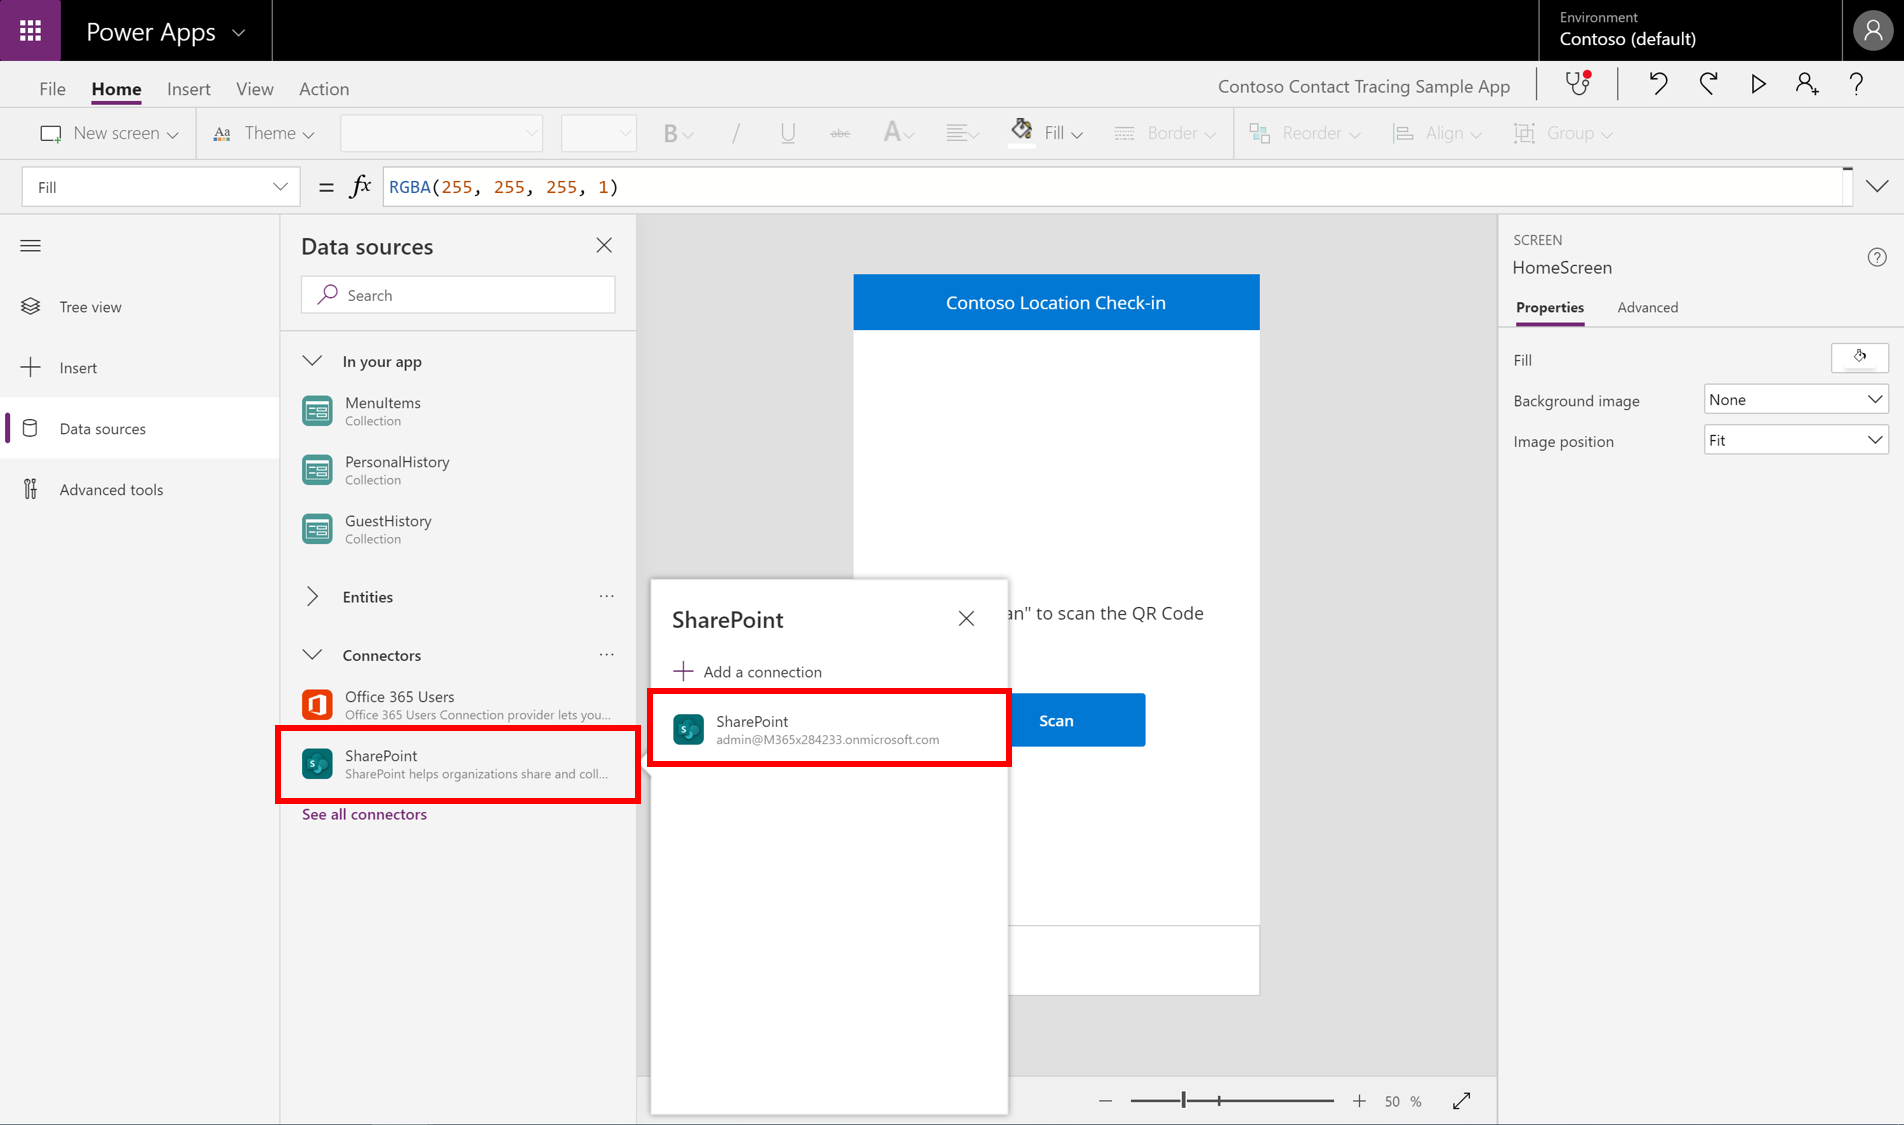Share the app with person icon
This screenshot has width=1904, height=1125.
tap(1807, 84)
